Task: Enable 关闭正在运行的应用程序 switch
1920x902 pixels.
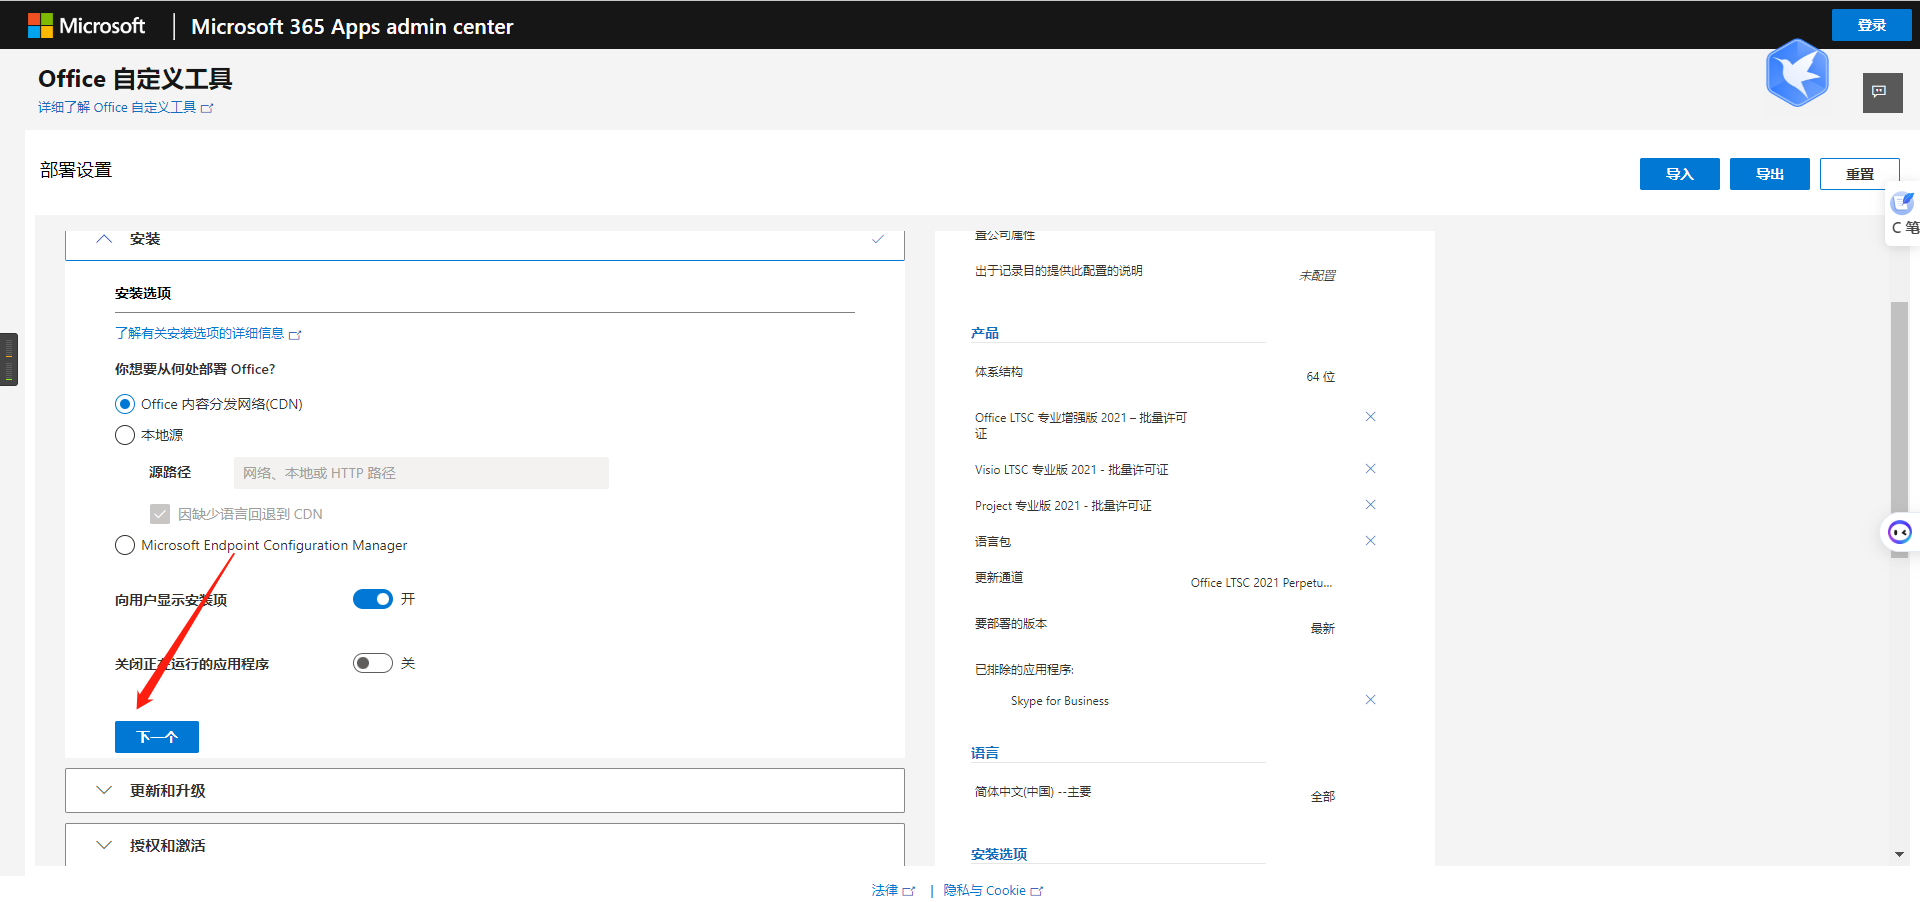Action: point(372,663)
